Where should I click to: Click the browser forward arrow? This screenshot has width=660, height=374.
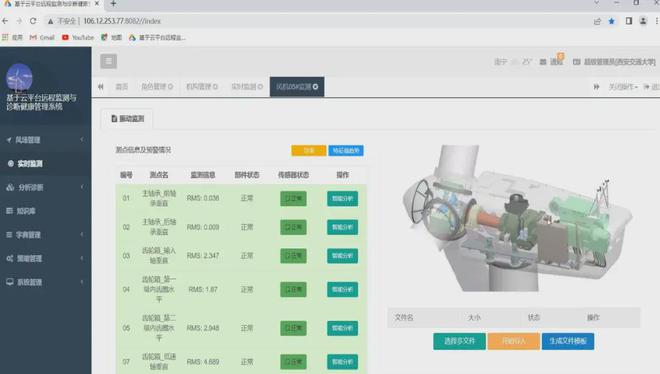19,21
